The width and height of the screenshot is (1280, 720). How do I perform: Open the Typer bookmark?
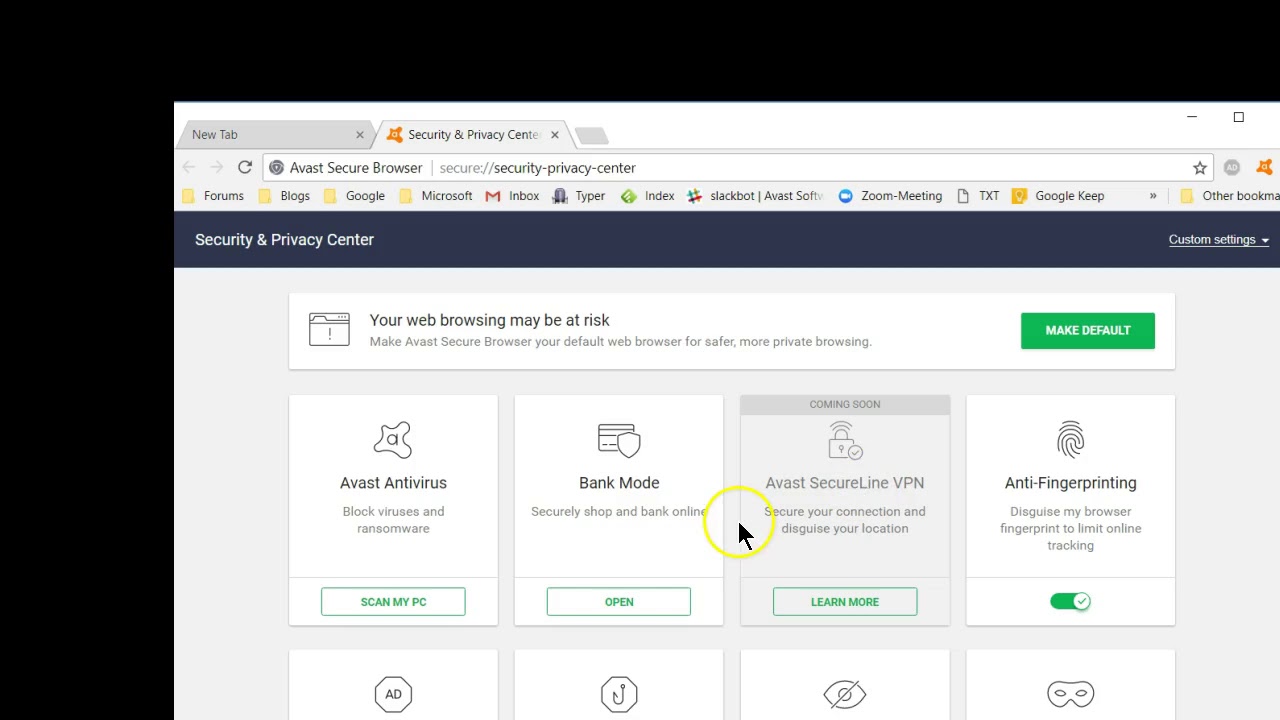click(579, 196)
